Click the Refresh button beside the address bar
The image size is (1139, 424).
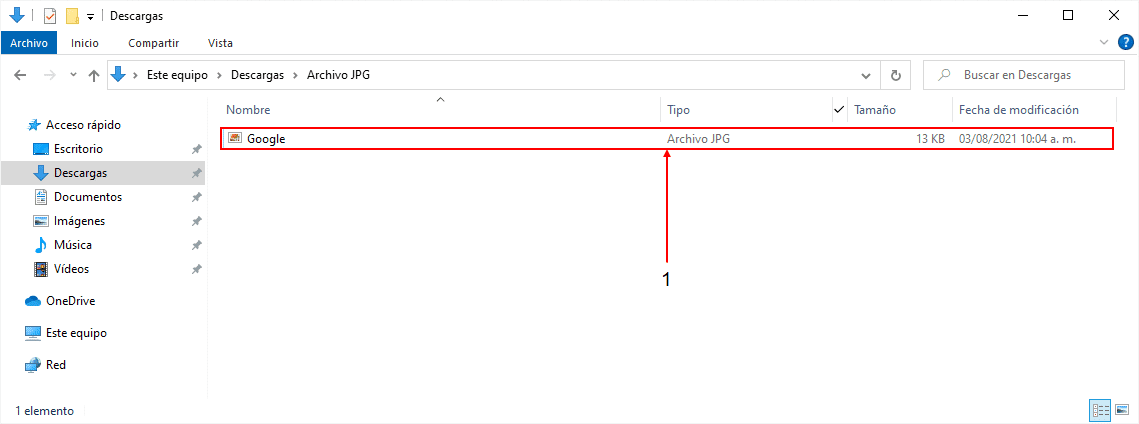point(896,75)
